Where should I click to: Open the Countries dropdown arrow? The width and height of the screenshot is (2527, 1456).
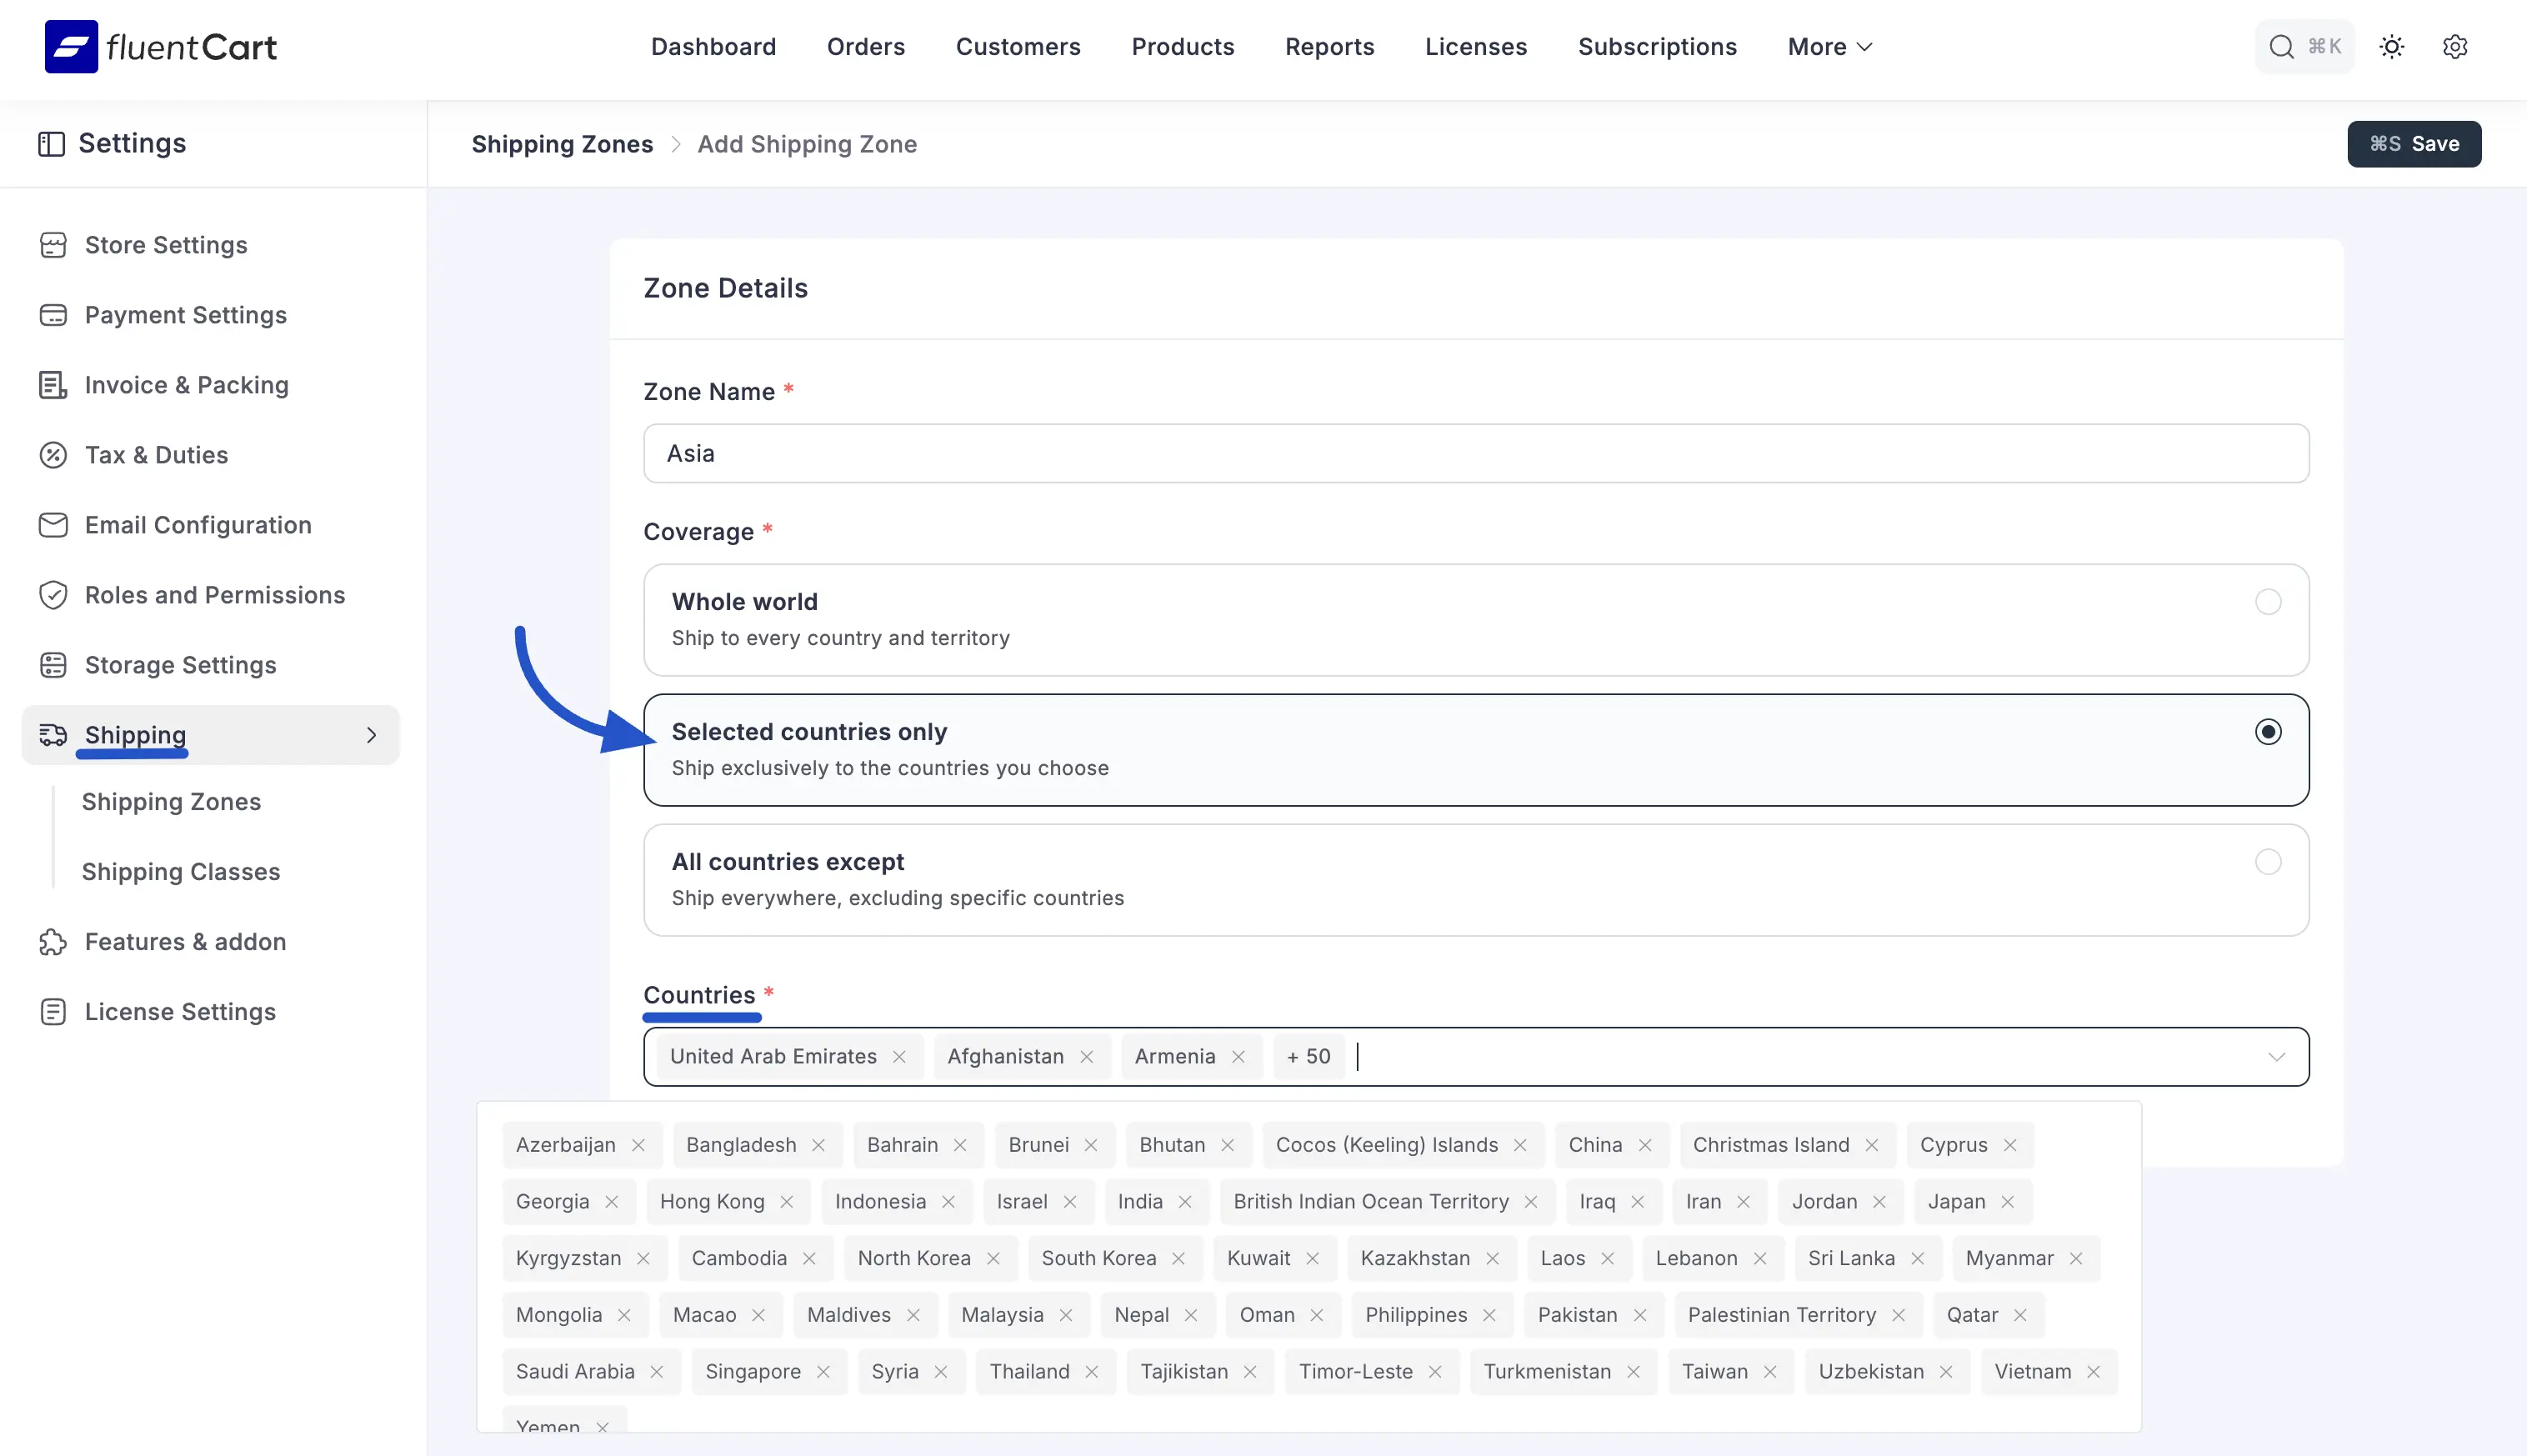pyautogui.click(x=2277, y=1057)
